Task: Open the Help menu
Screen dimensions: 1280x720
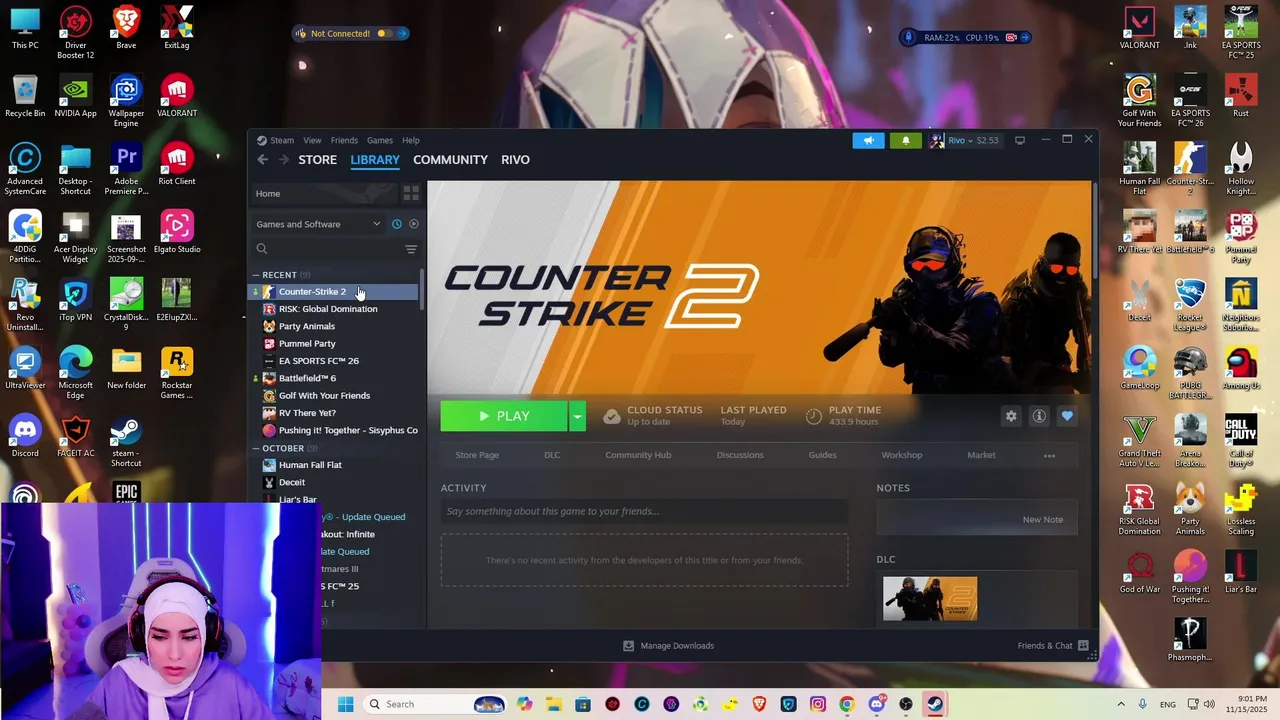Action: [x=411, y=140]
